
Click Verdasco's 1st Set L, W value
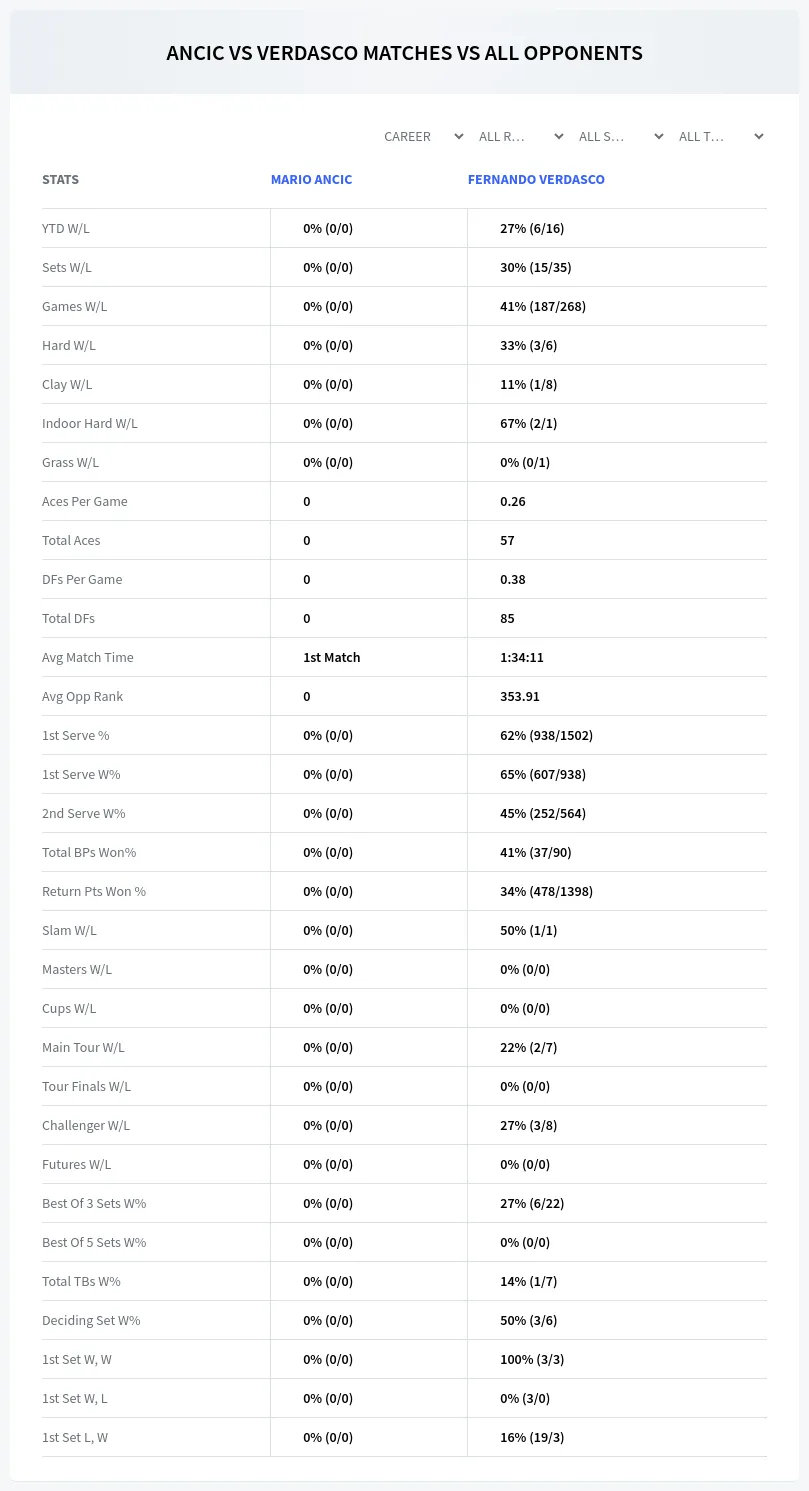(x=532, y=1437)
